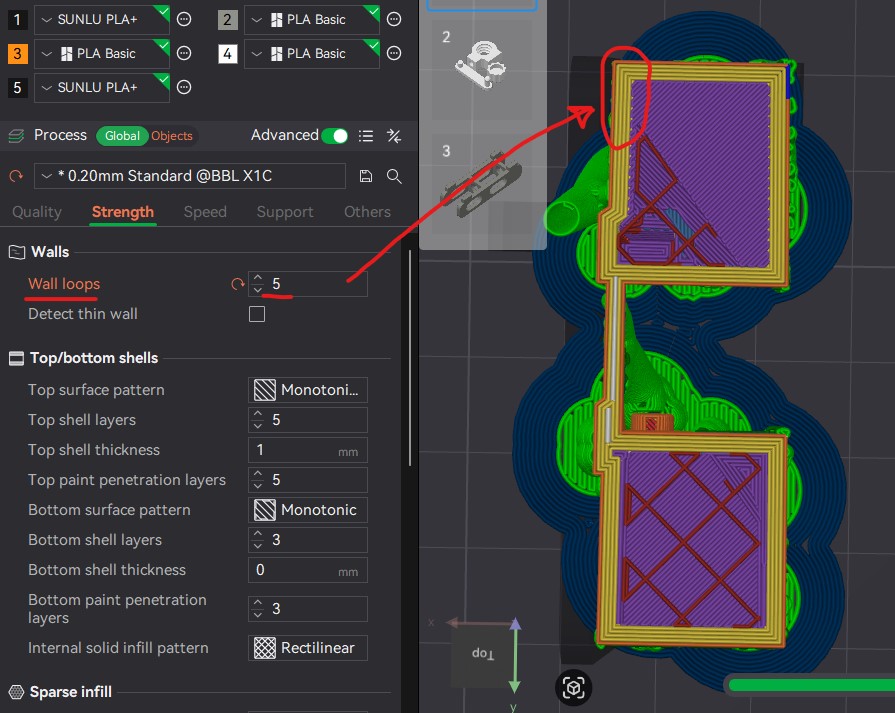Image resolution: width=895 pixels, height=713 pixels.
Task: Open Top surface pattern dropdown
Action: point(308,390)
